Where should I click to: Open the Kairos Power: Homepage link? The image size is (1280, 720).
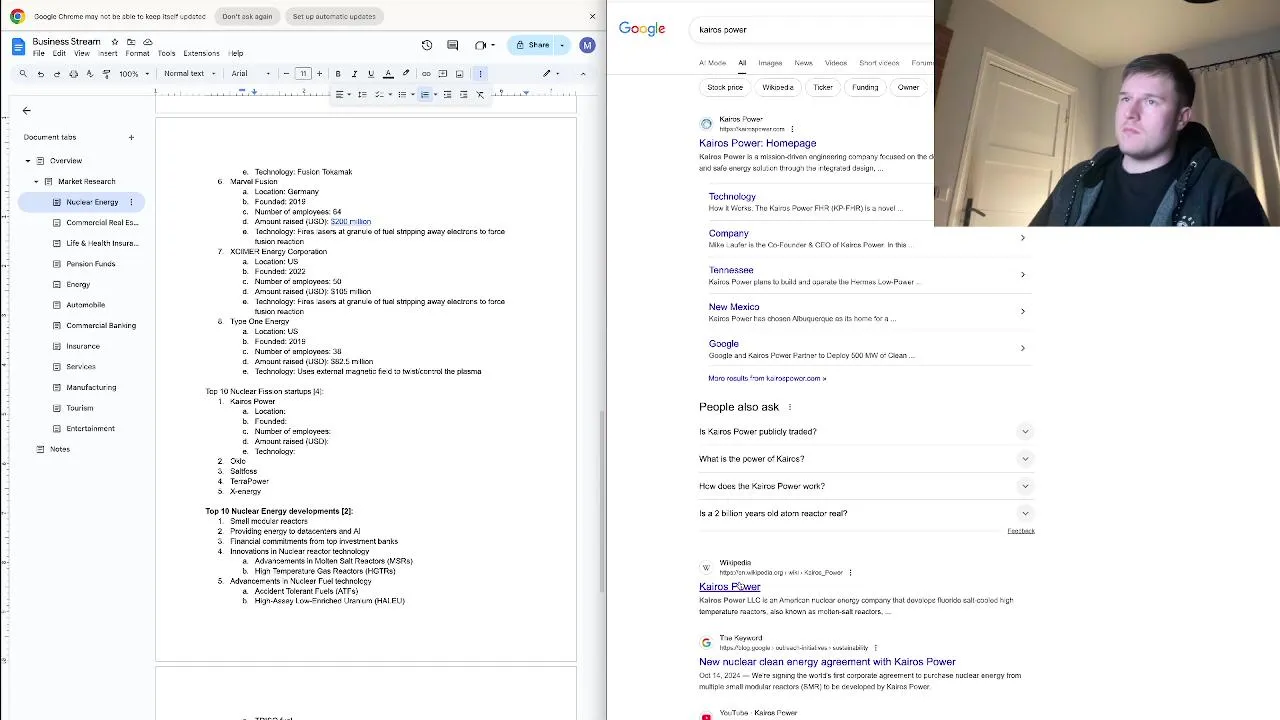click(x=757, y=143)
